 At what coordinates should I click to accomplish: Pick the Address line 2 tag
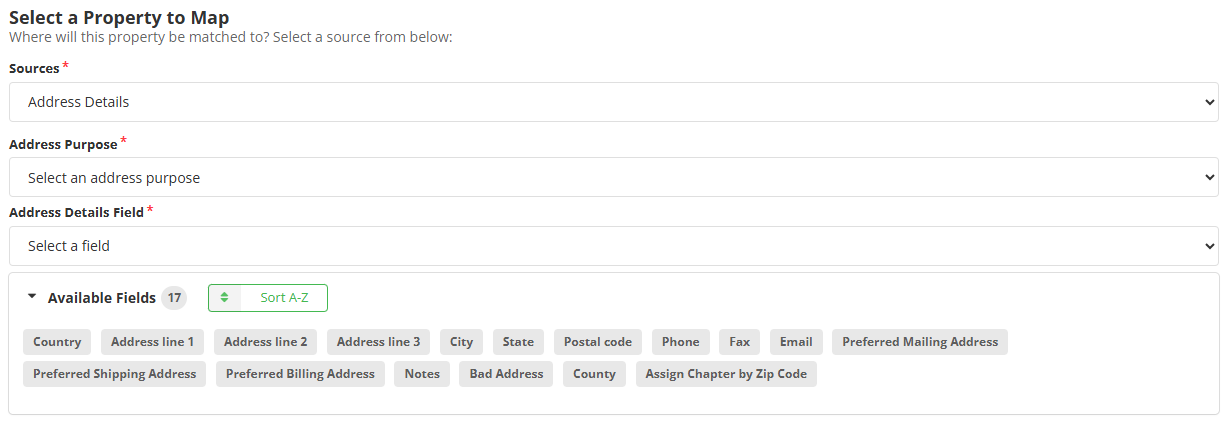coord(265,342)
